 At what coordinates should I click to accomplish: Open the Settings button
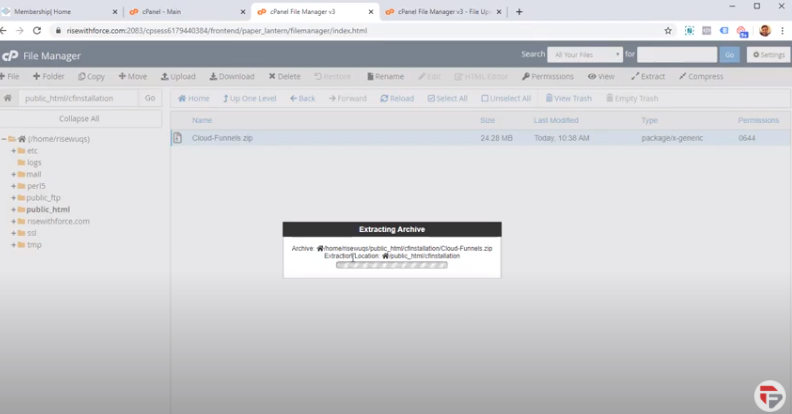coord(768,54)
